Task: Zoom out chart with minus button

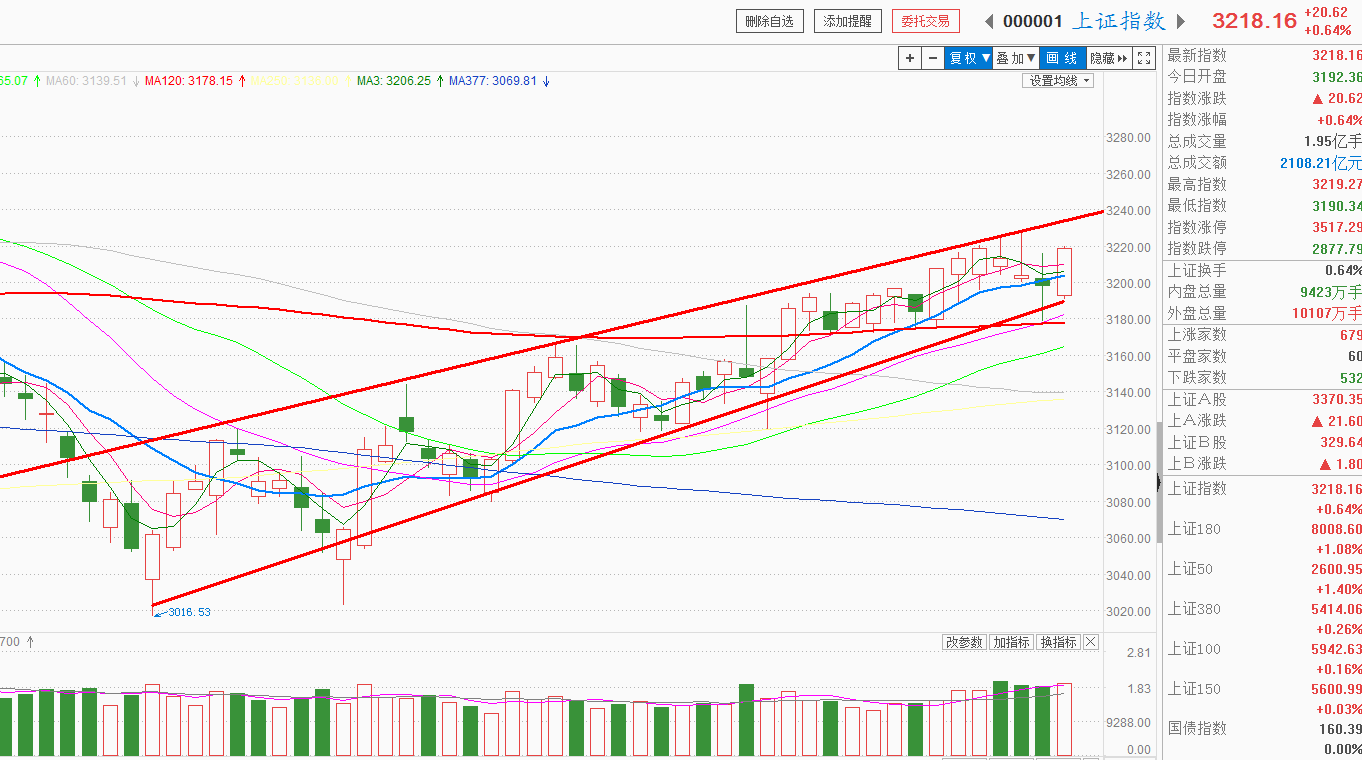Action: pyautogui.click(x=933, y=58)
